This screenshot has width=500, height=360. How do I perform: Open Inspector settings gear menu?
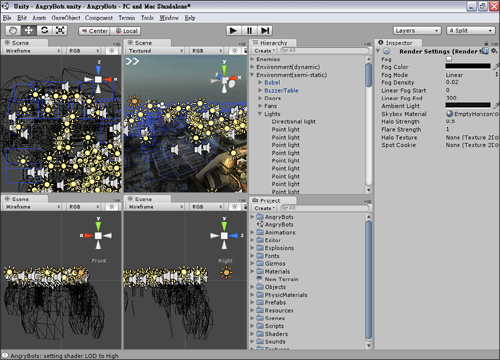(494, 51)
